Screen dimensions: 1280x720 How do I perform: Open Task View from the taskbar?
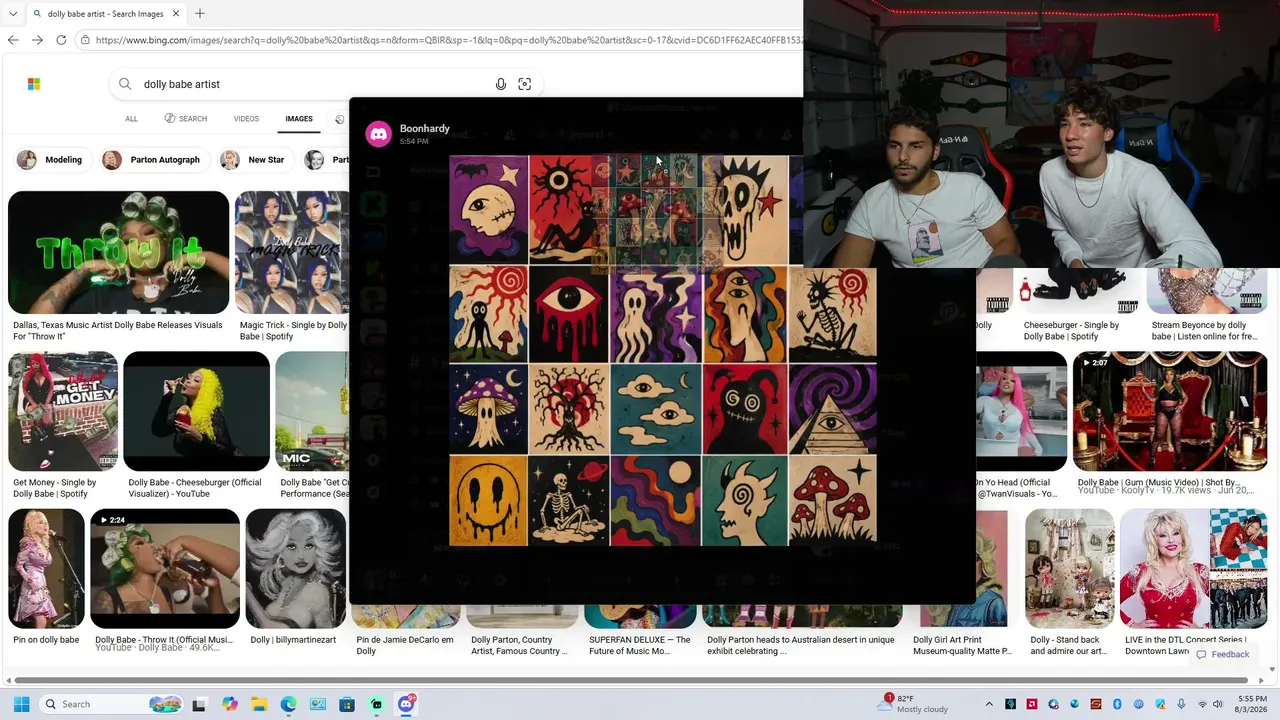click(x=199, y=704)
